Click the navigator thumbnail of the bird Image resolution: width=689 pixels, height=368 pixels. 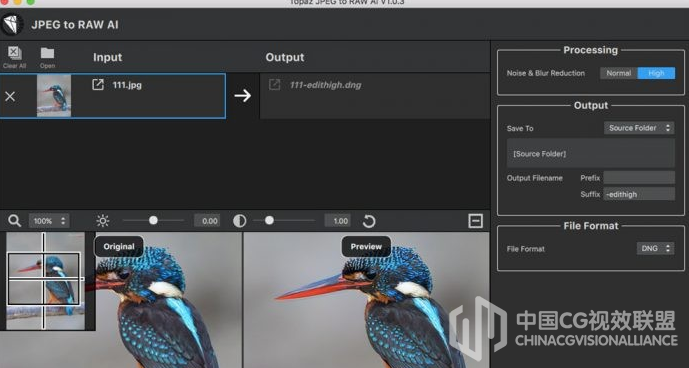click(46, 281)
